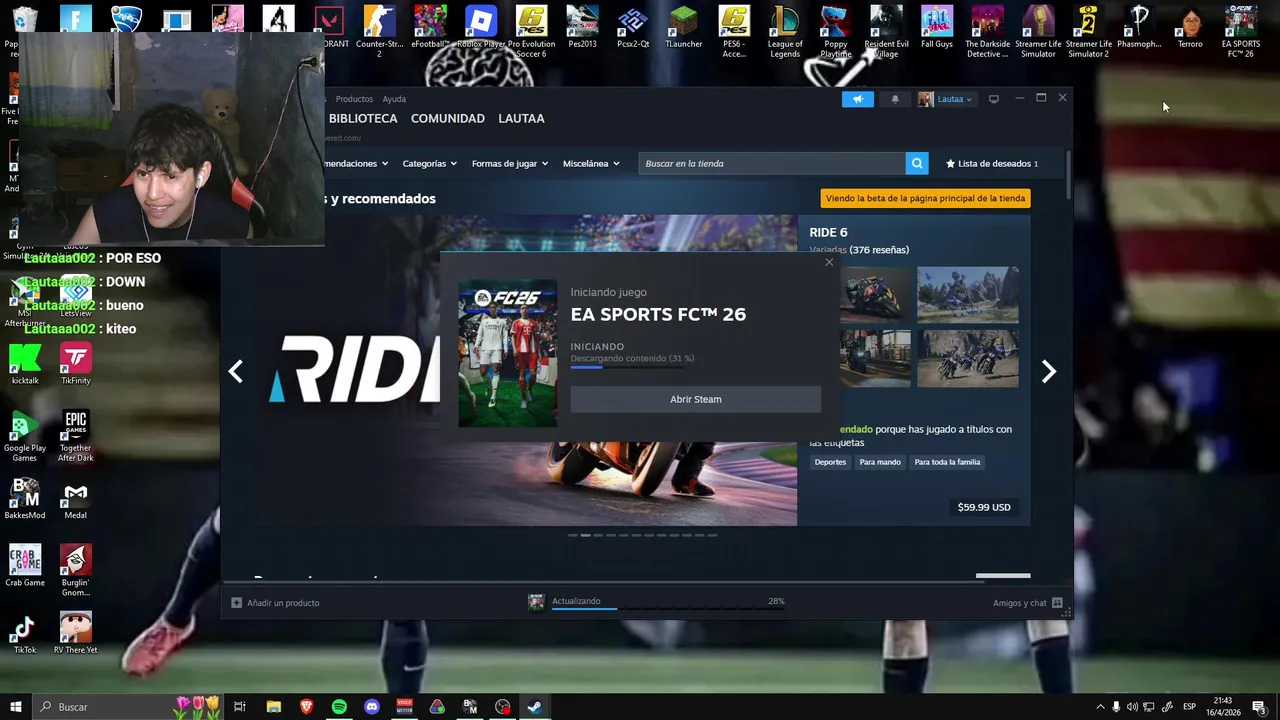Viewport: 1280px width, 720px height.
Task: Close the EA SPORTS FC 26 launch dialog
Action: tap(829, 262)
